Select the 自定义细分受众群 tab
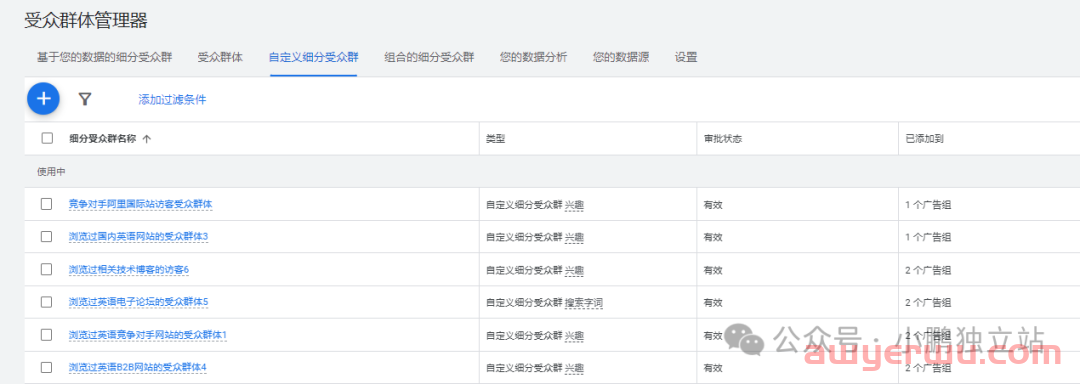 pyautogui.click(x=313, y=57)
